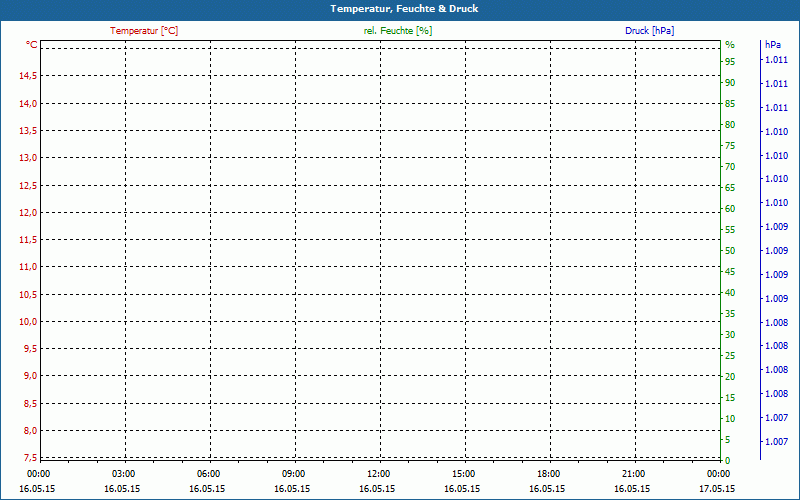Select the 09:00 time axis marker
Image resolution: width=800 pixels, height=500 pixels.
[293, 474]
